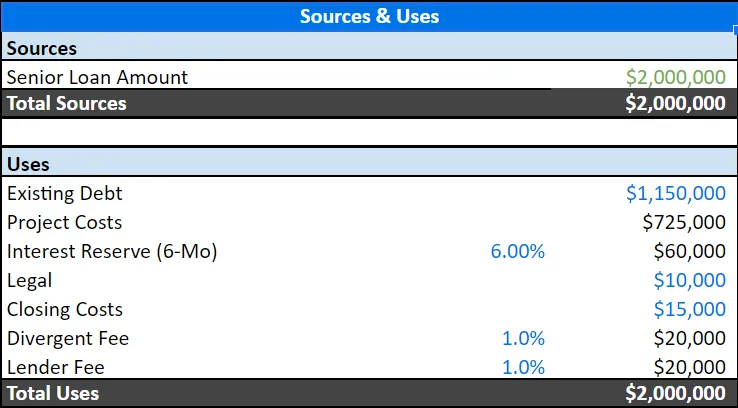Viewport: 738px width, 408px height.
Task: Click the $1,150,000 Existing Debt value
Action: click(675, 193)
